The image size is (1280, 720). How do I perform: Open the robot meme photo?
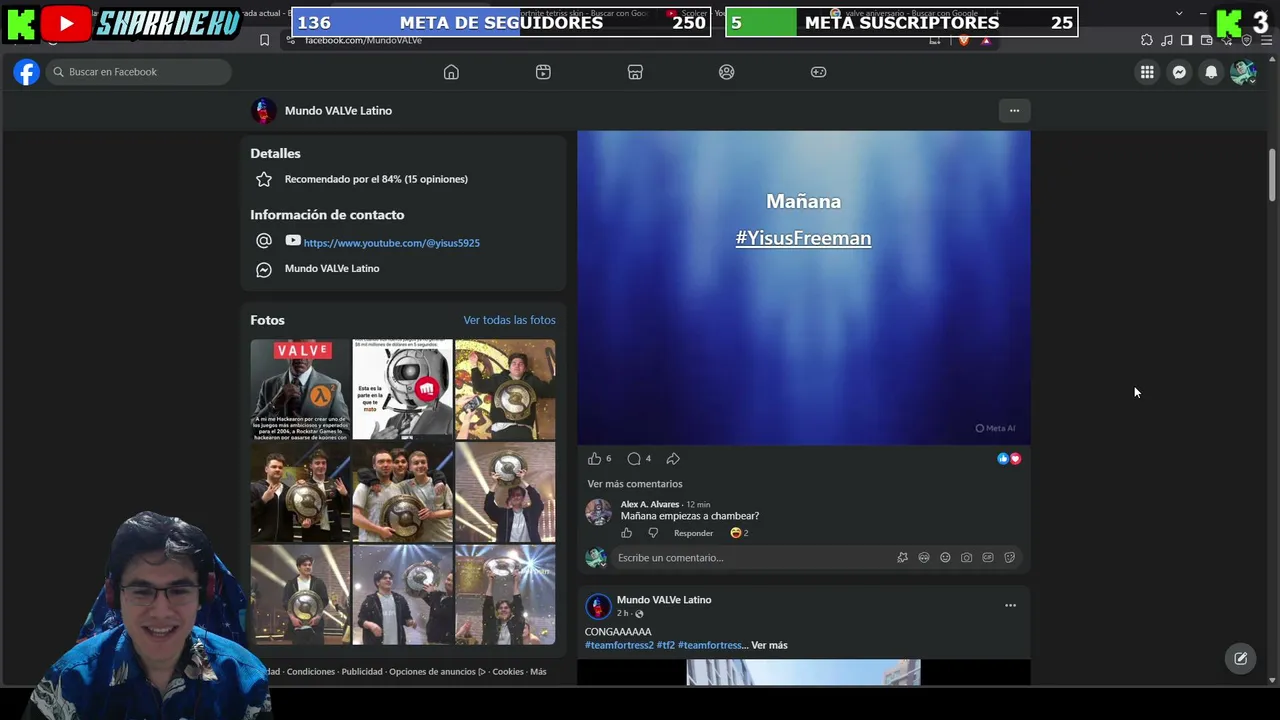point(402,390)
